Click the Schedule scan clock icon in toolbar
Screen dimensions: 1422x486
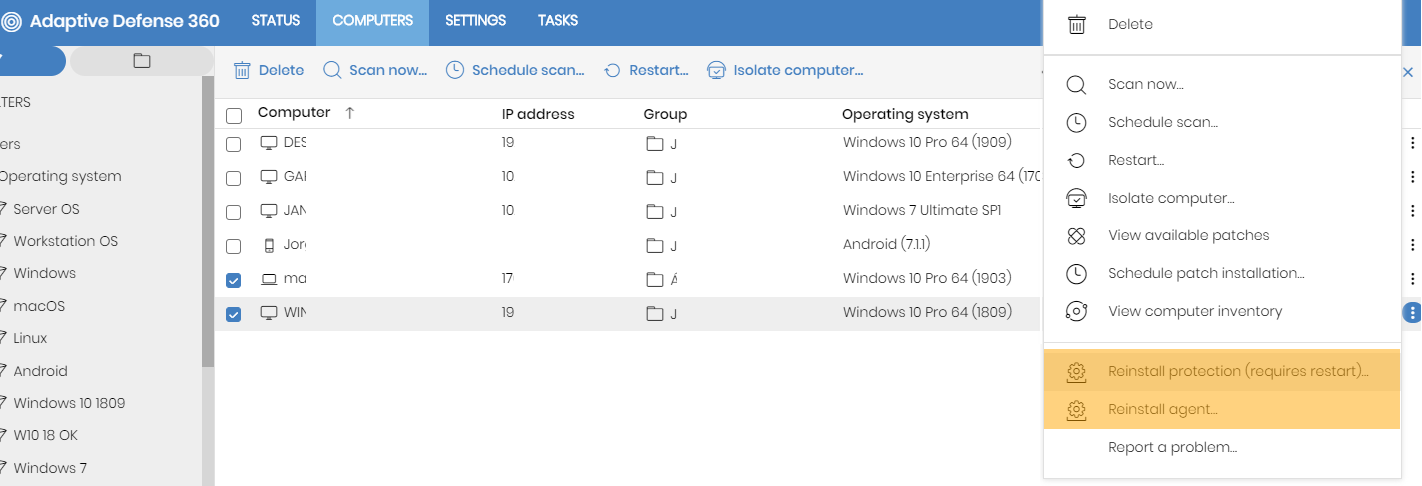(455, 70)
